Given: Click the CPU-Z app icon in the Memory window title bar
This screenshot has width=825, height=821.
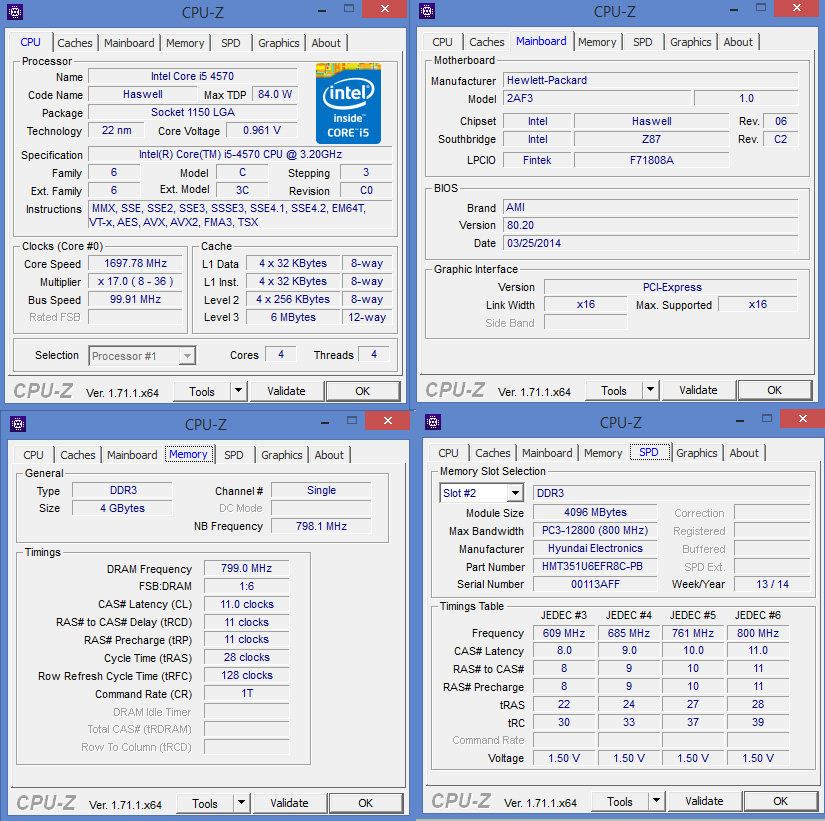Looking at the screenshot, I should point(18,424).
